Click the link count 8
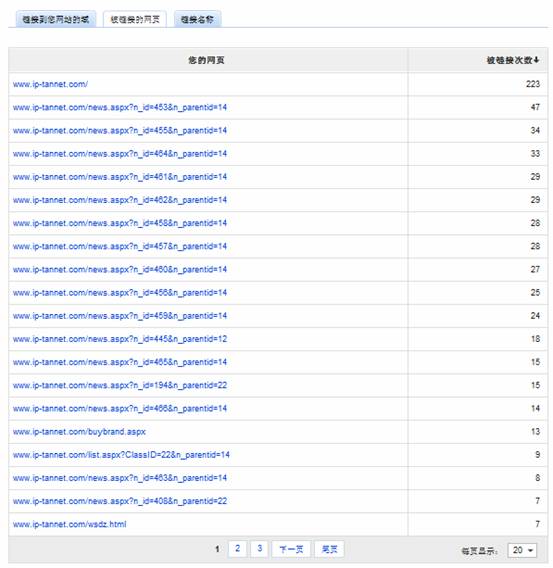The width and height of the screenshot is (553, 568). [538, 478]
